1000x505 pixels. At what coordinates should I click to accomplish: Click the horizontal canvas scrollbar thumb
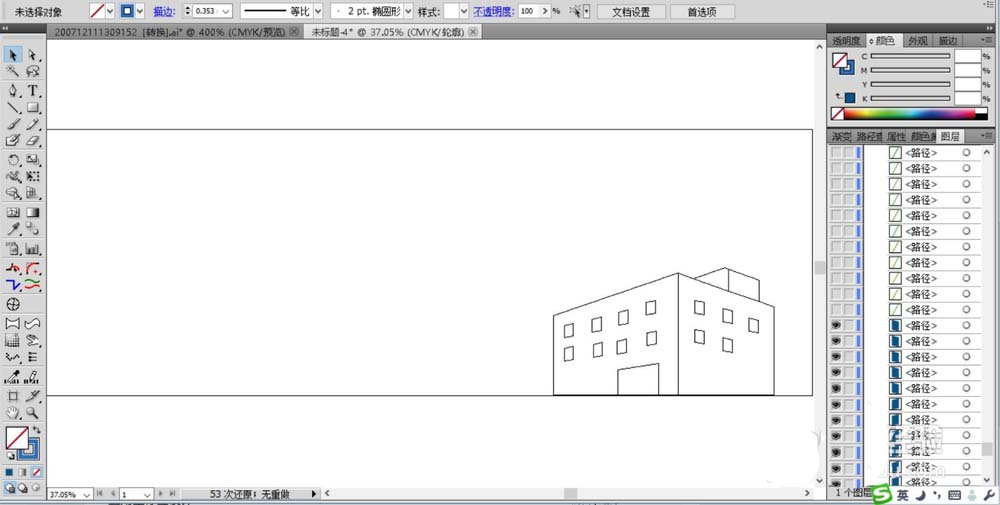click(570, 494)
